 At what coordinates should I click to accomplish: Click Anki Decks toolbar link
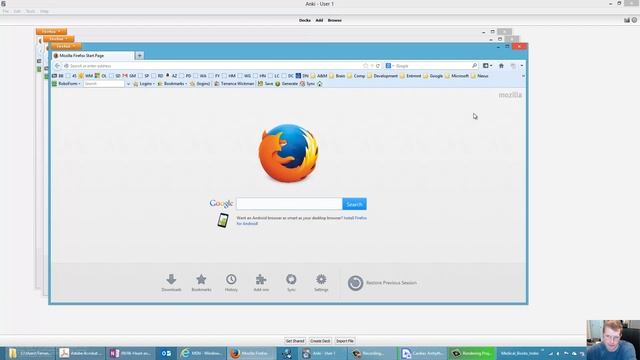tap(304, 20)
